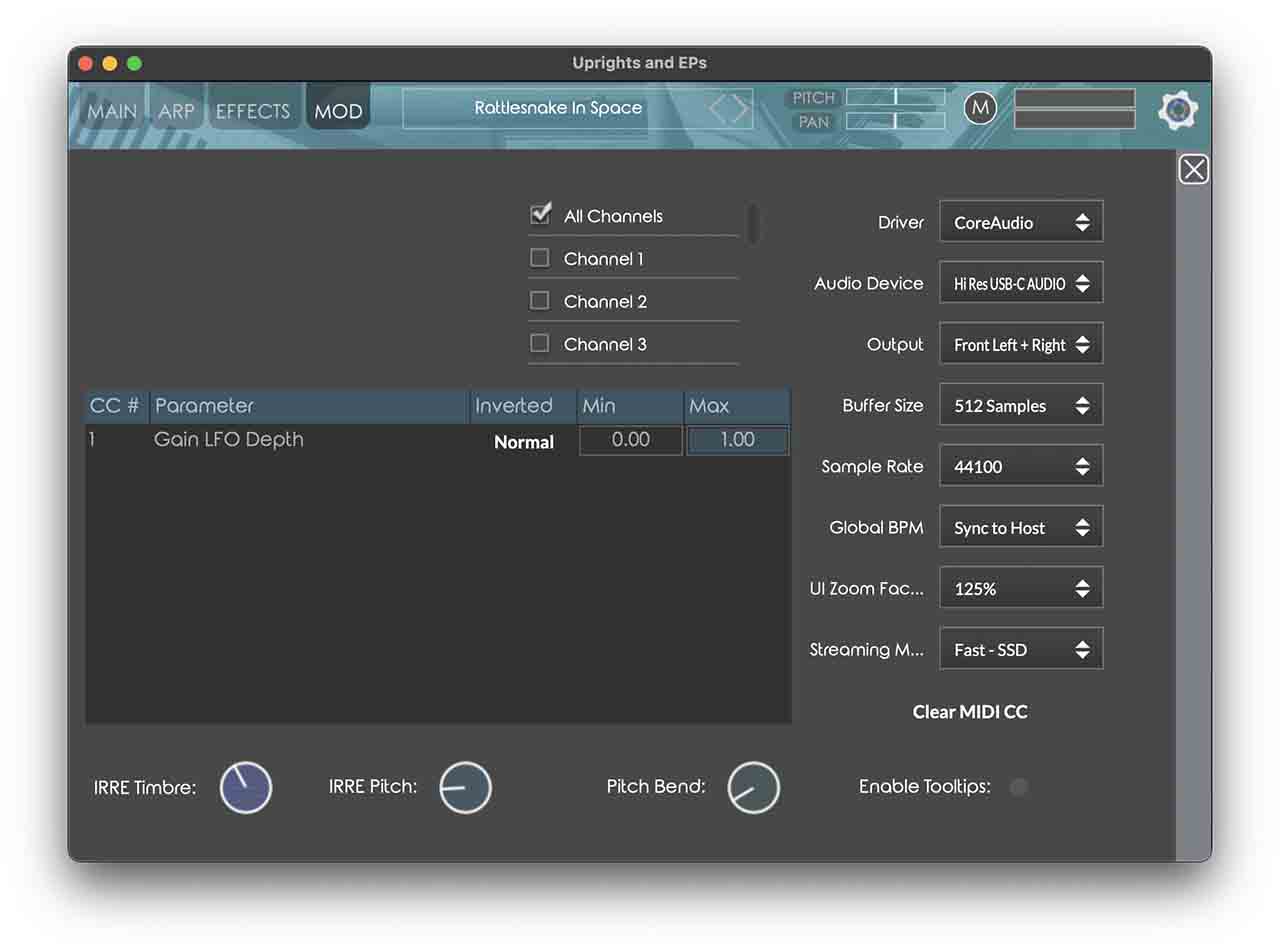
Task: Open the Buffer Size dropdown
Action: tap(1020, 406)
